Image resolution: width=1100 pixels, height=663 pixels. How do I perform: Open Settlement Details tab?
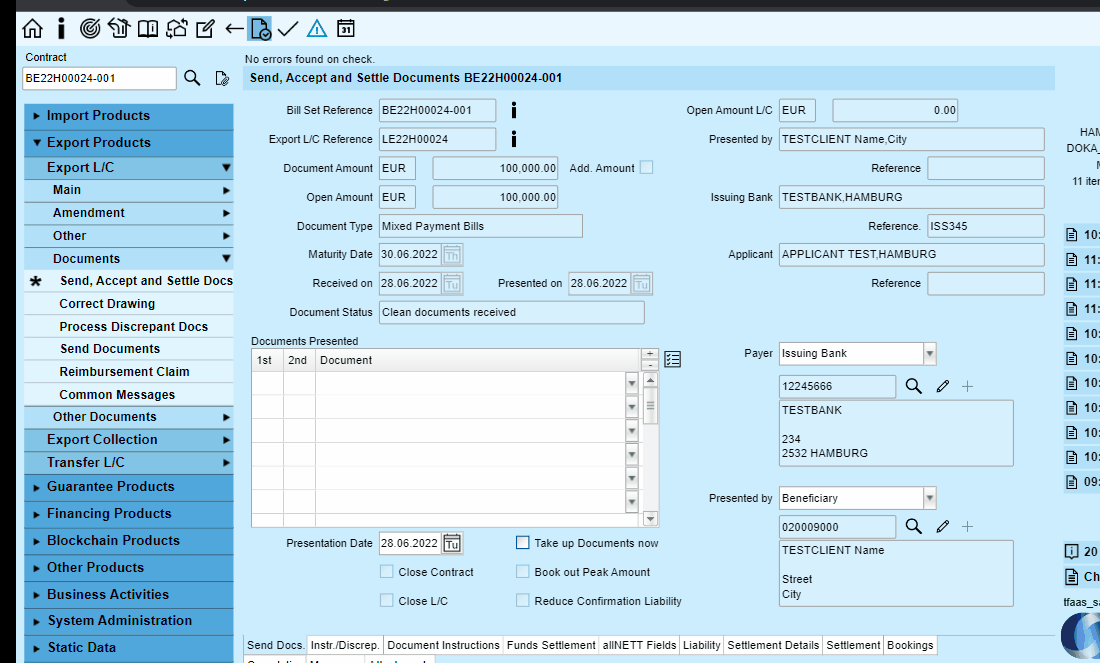click(x=773, y=645)
